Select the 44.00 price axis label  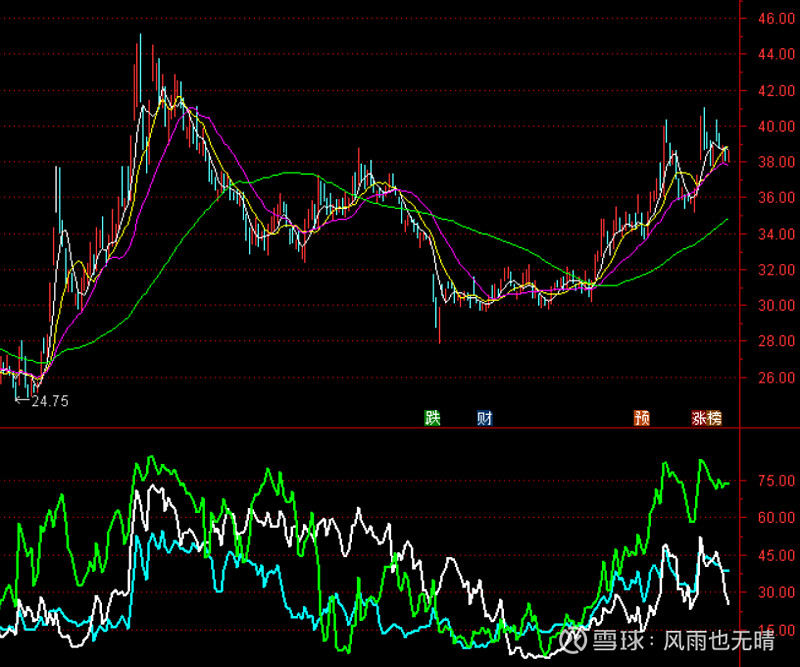[776, 54]
